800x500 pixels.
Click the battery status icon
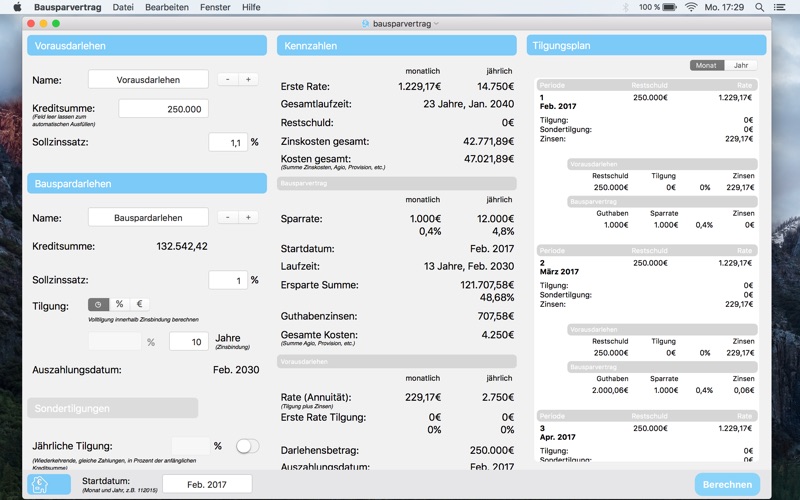(669, 7)
